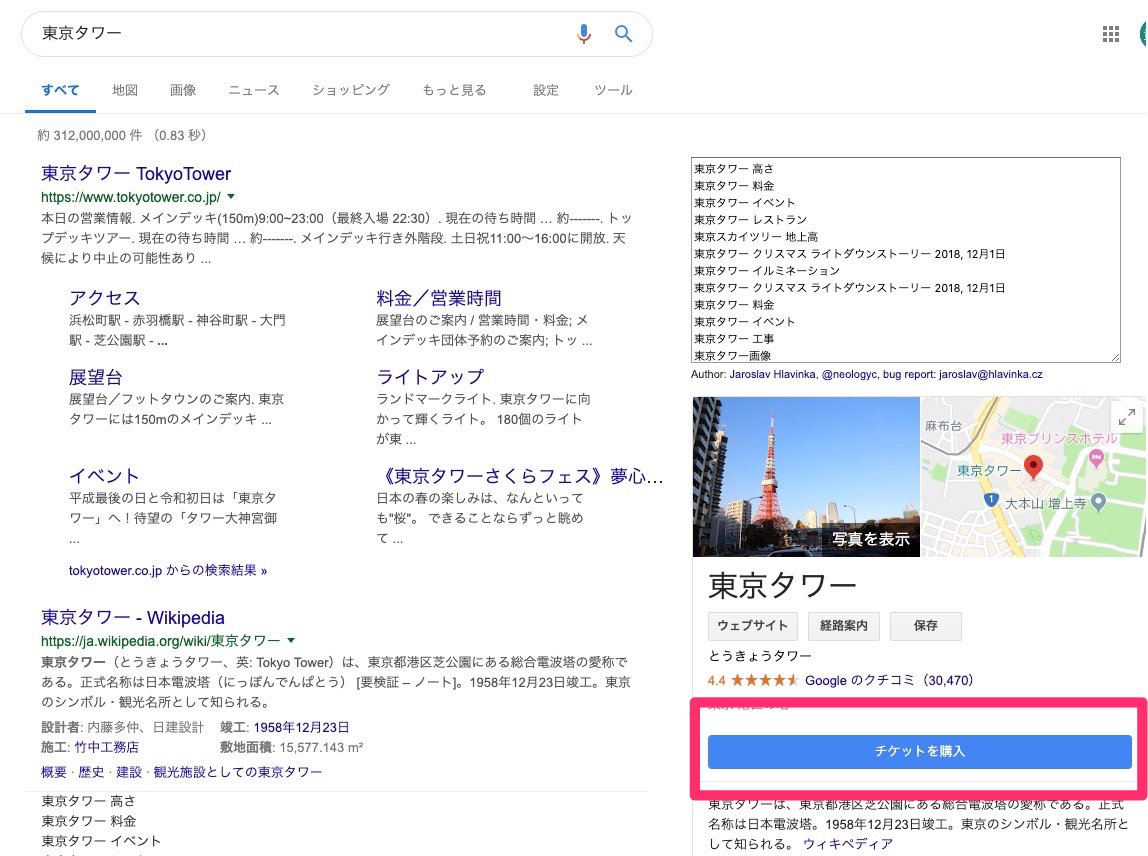Click the magnifying glass search icon

[x=623, y=34]
